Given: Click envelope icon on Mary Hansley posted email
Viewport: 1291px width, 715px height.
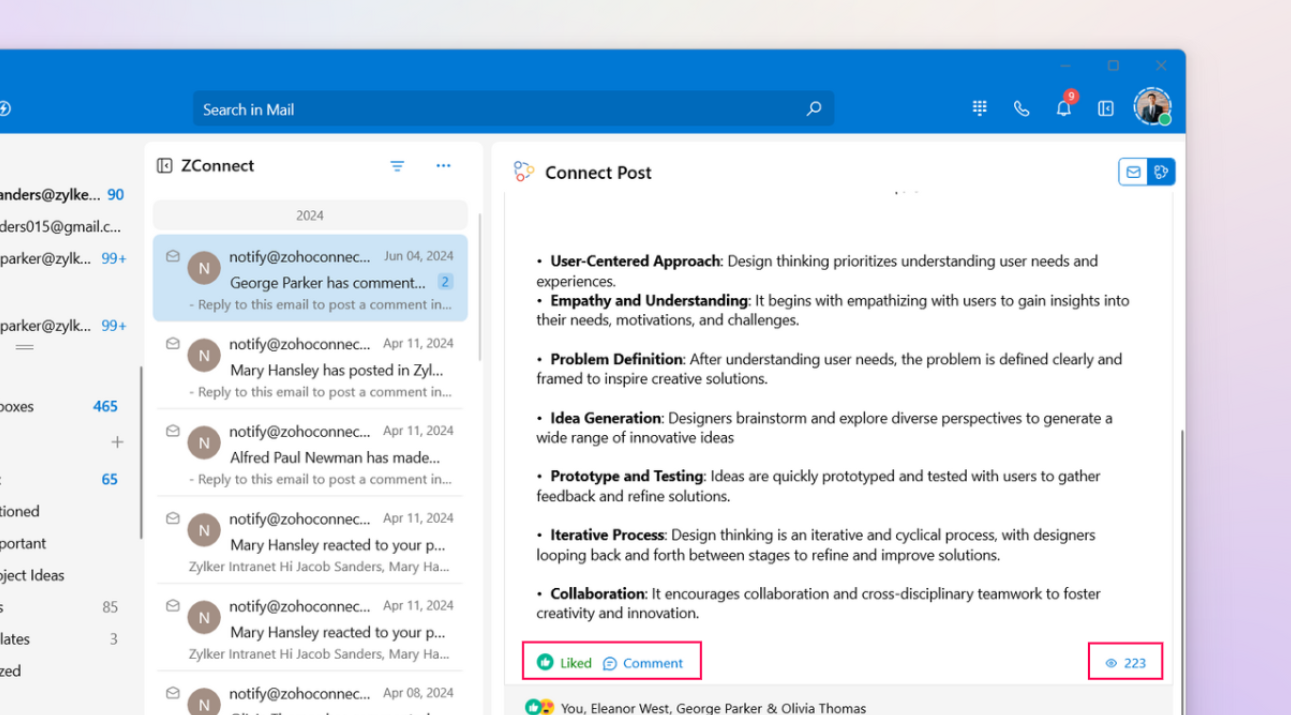Looking at the screenshot, I should click(172, 343).
